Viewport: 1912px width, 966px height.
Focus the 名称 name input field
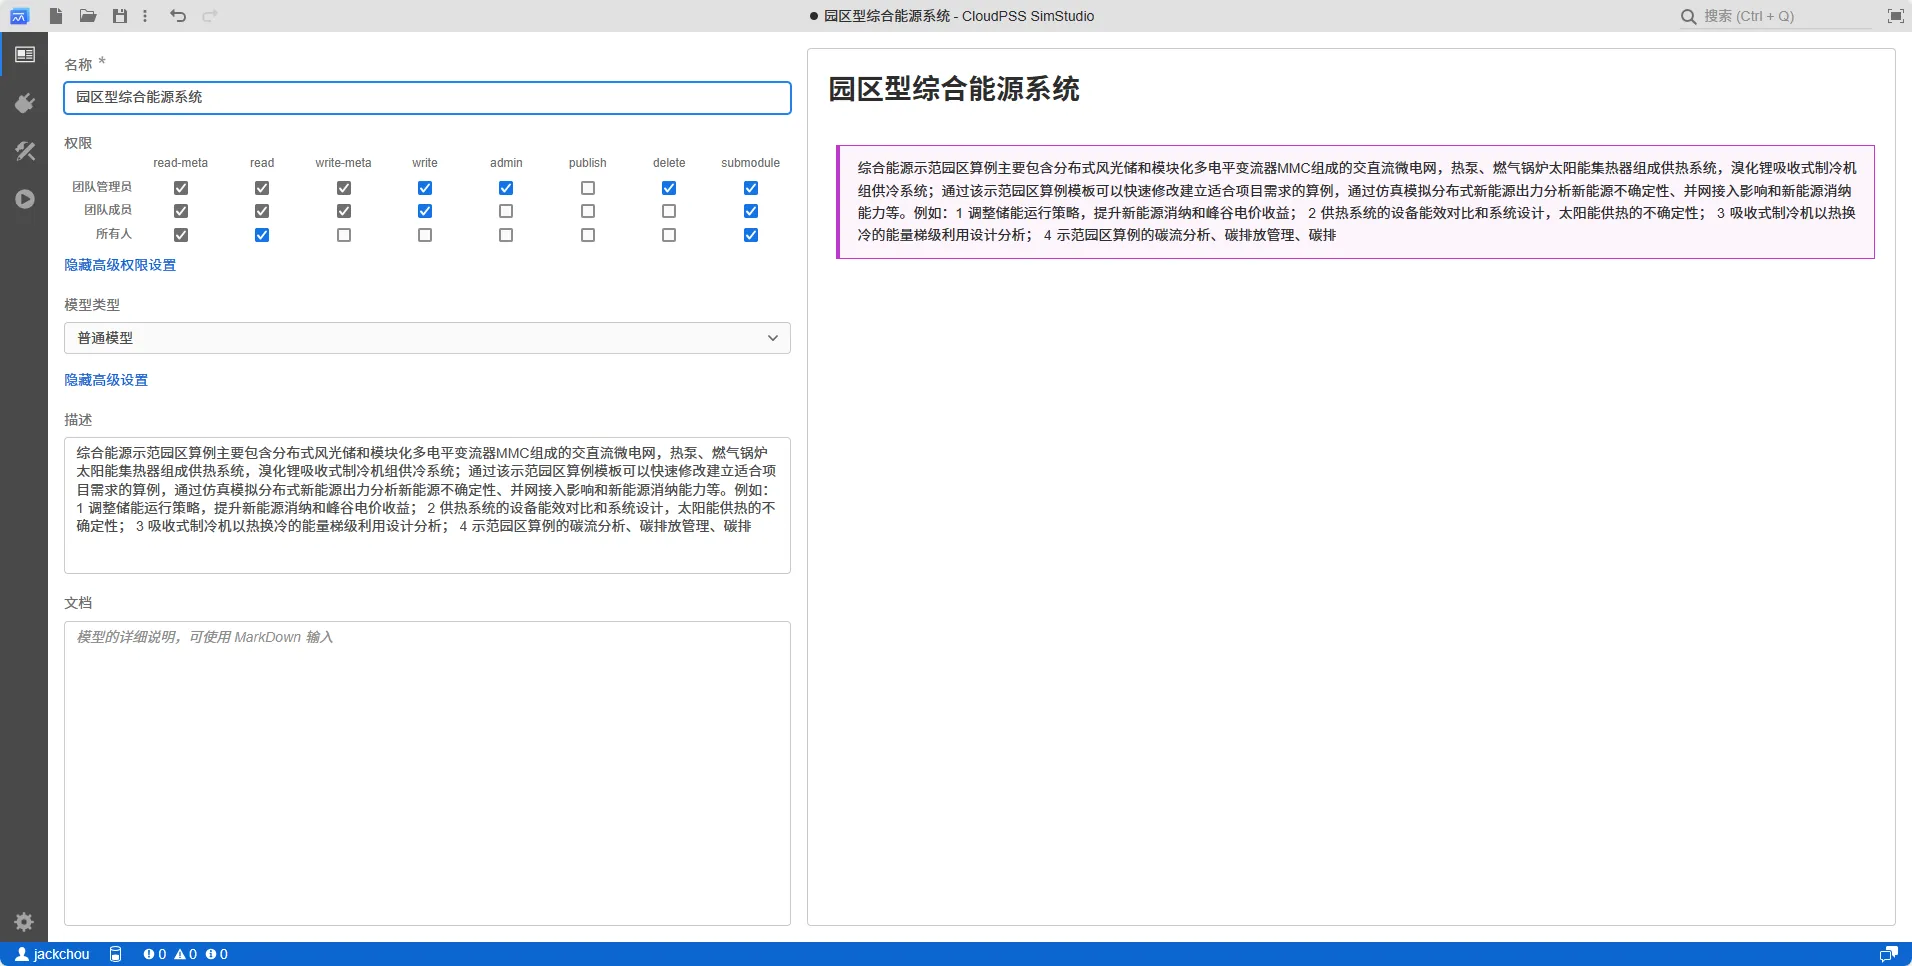tap(427, 97)
